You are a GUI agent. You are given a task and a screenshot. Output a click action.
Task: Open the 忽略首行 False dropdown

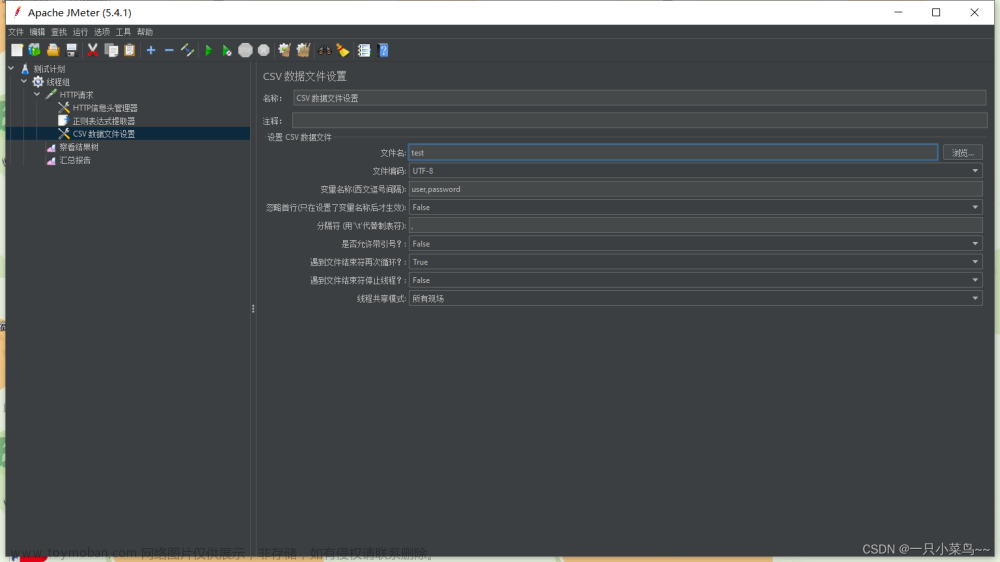point(695,207)
